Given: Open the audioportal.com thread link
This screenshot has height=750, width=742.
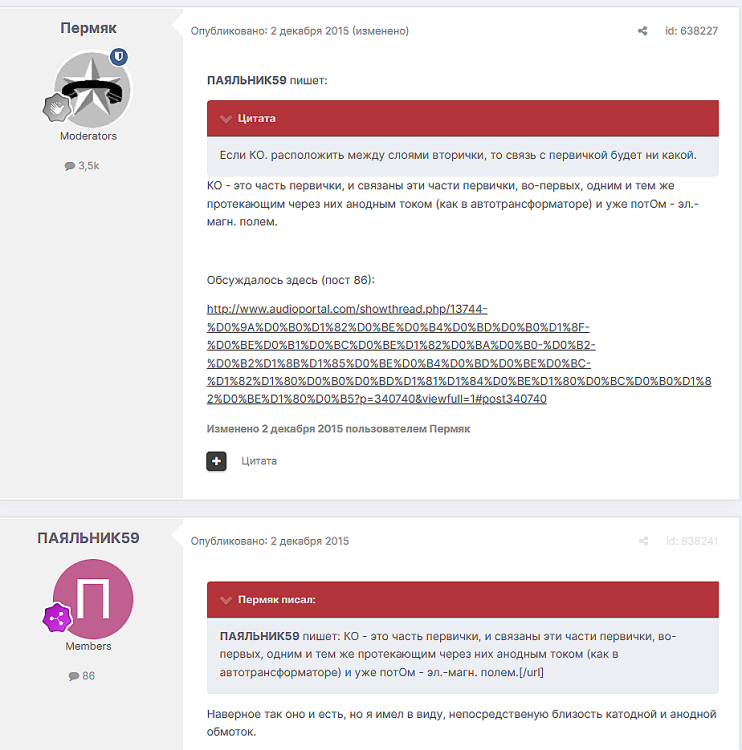Looking at the screenshot, I should [x=459, y=354].
